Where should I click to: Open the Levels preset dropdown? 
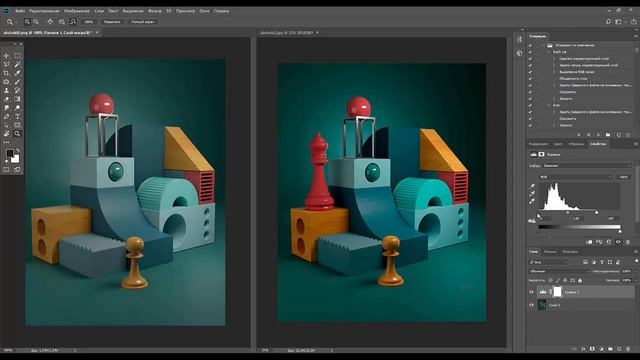[x=587, y=166]
